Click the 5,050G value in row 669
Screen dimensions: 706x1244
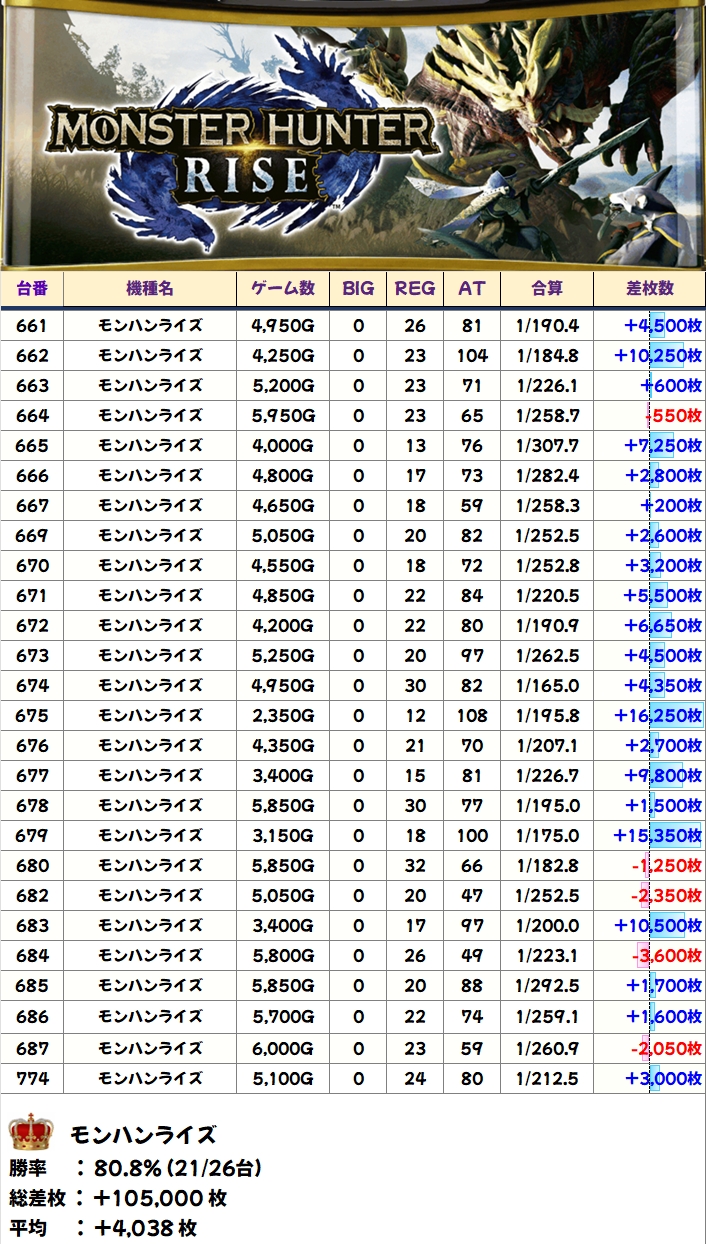click(284, 535)
